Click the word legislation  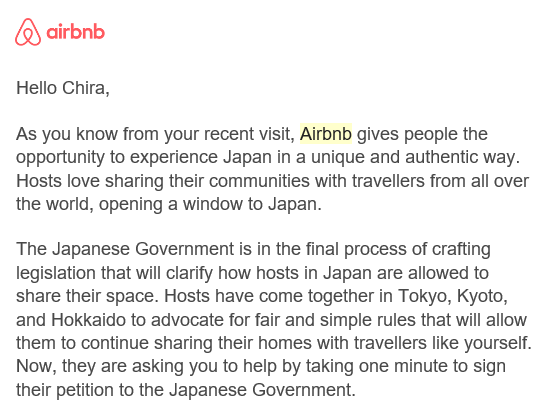(56, 273)
